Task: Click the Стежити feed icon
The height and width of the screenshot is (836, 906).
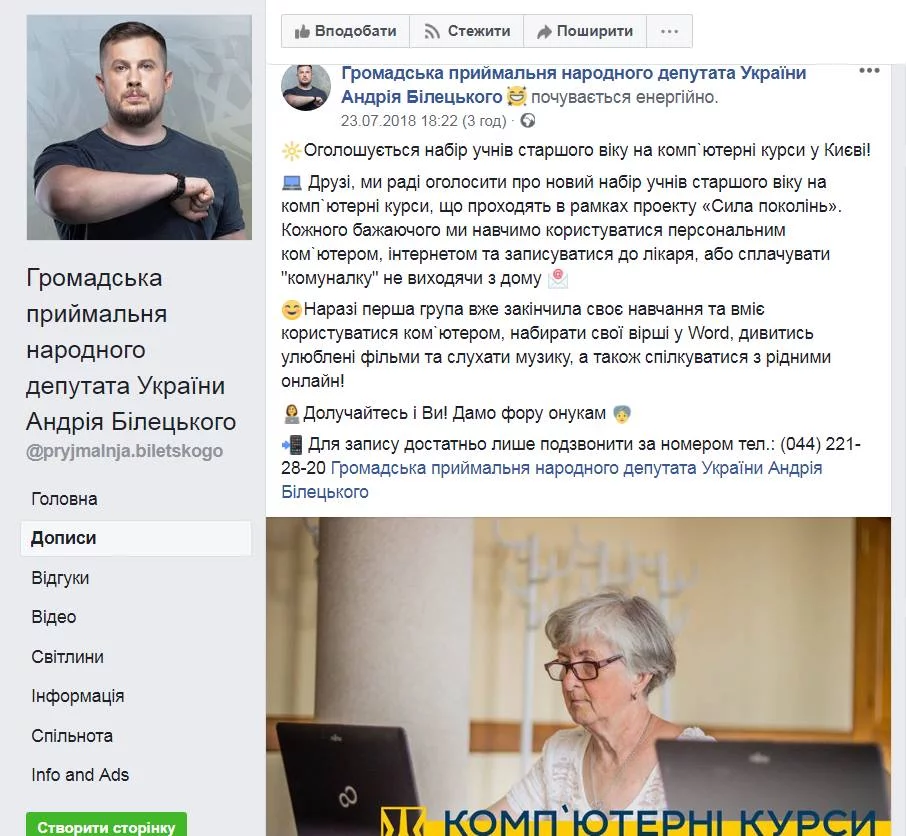Action: (x=432, y=31)
